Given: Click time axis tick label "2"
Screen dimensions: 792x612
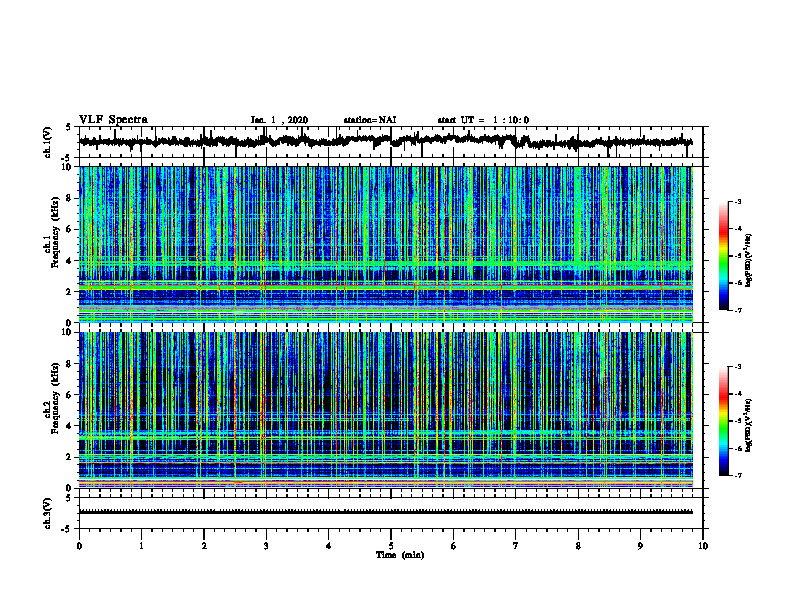Looking at the screenshot, I should 204,546.
